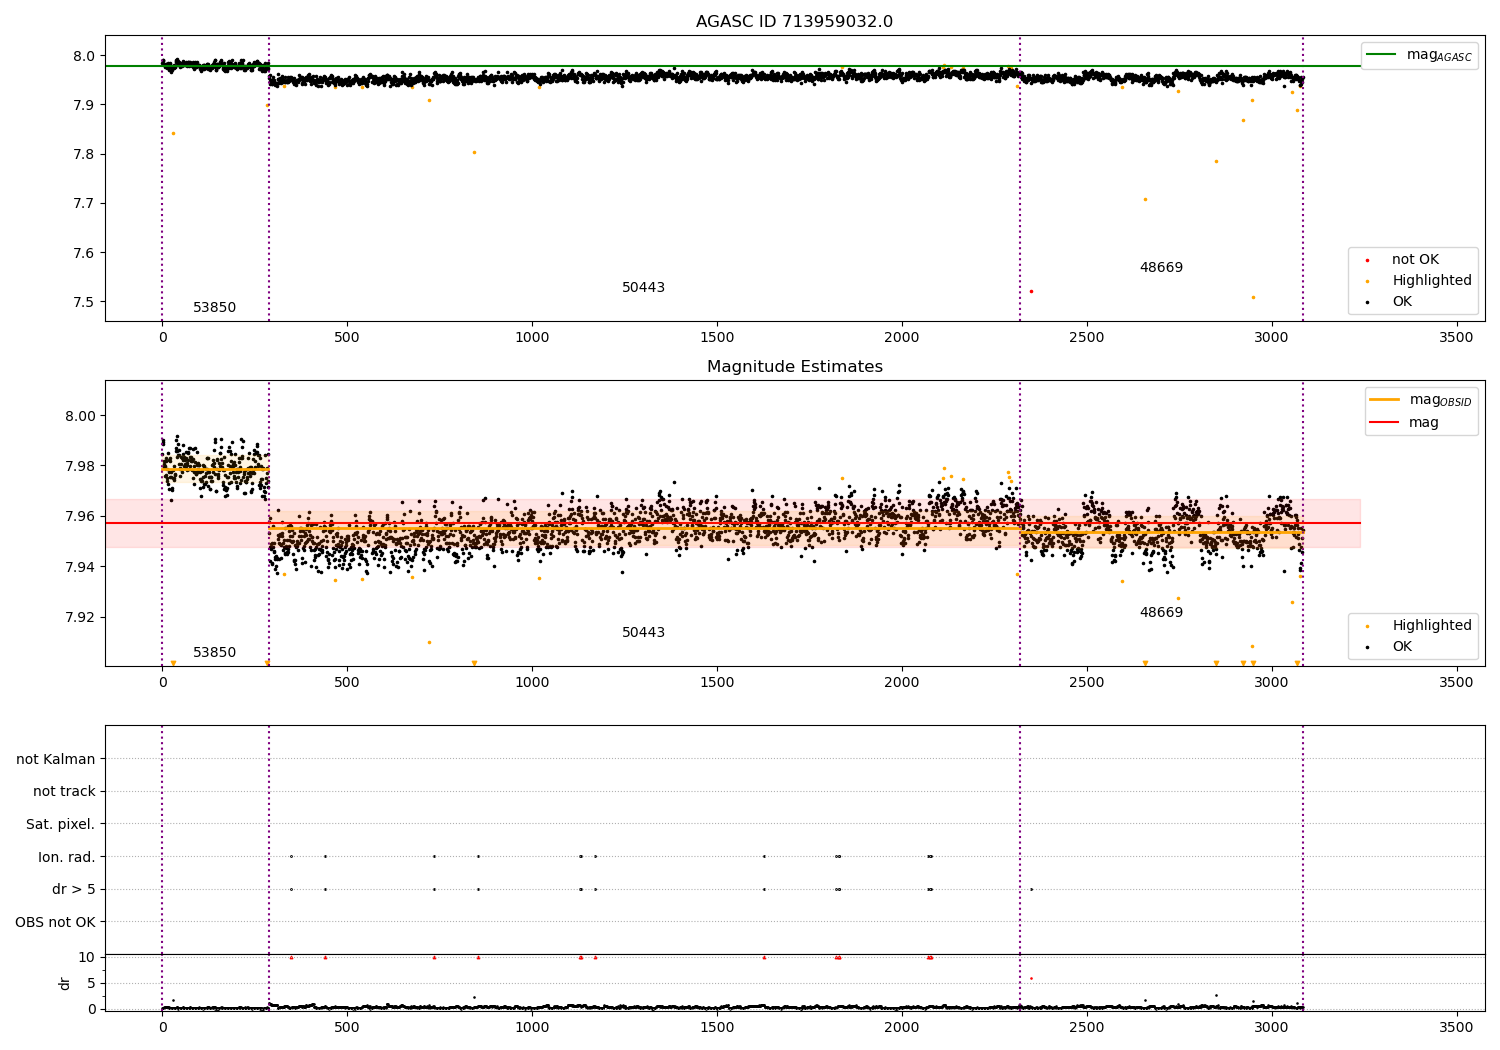
Task: Click the green line sample in the mag AGASC legend
Action: [1382, 55]
